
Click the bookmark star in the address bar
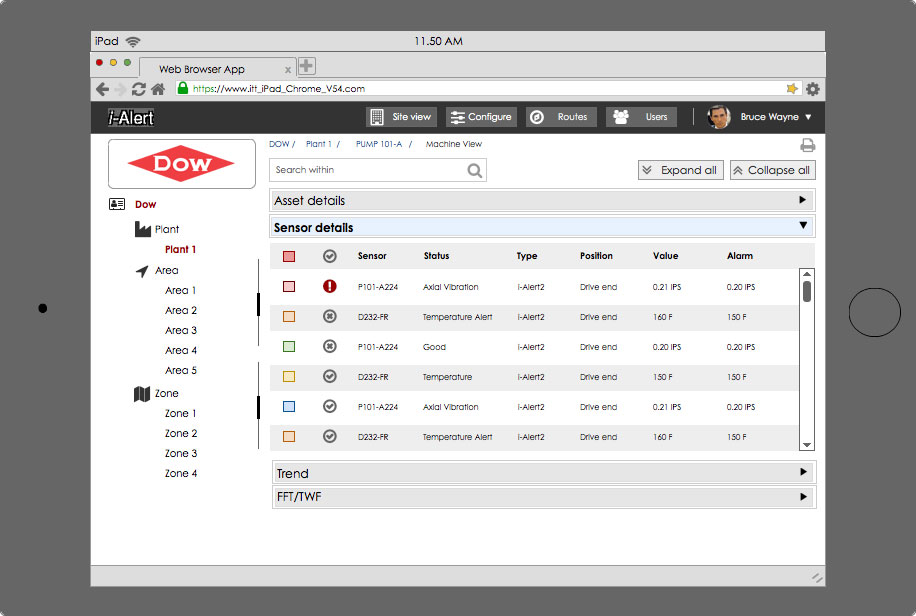pos(793,89)
